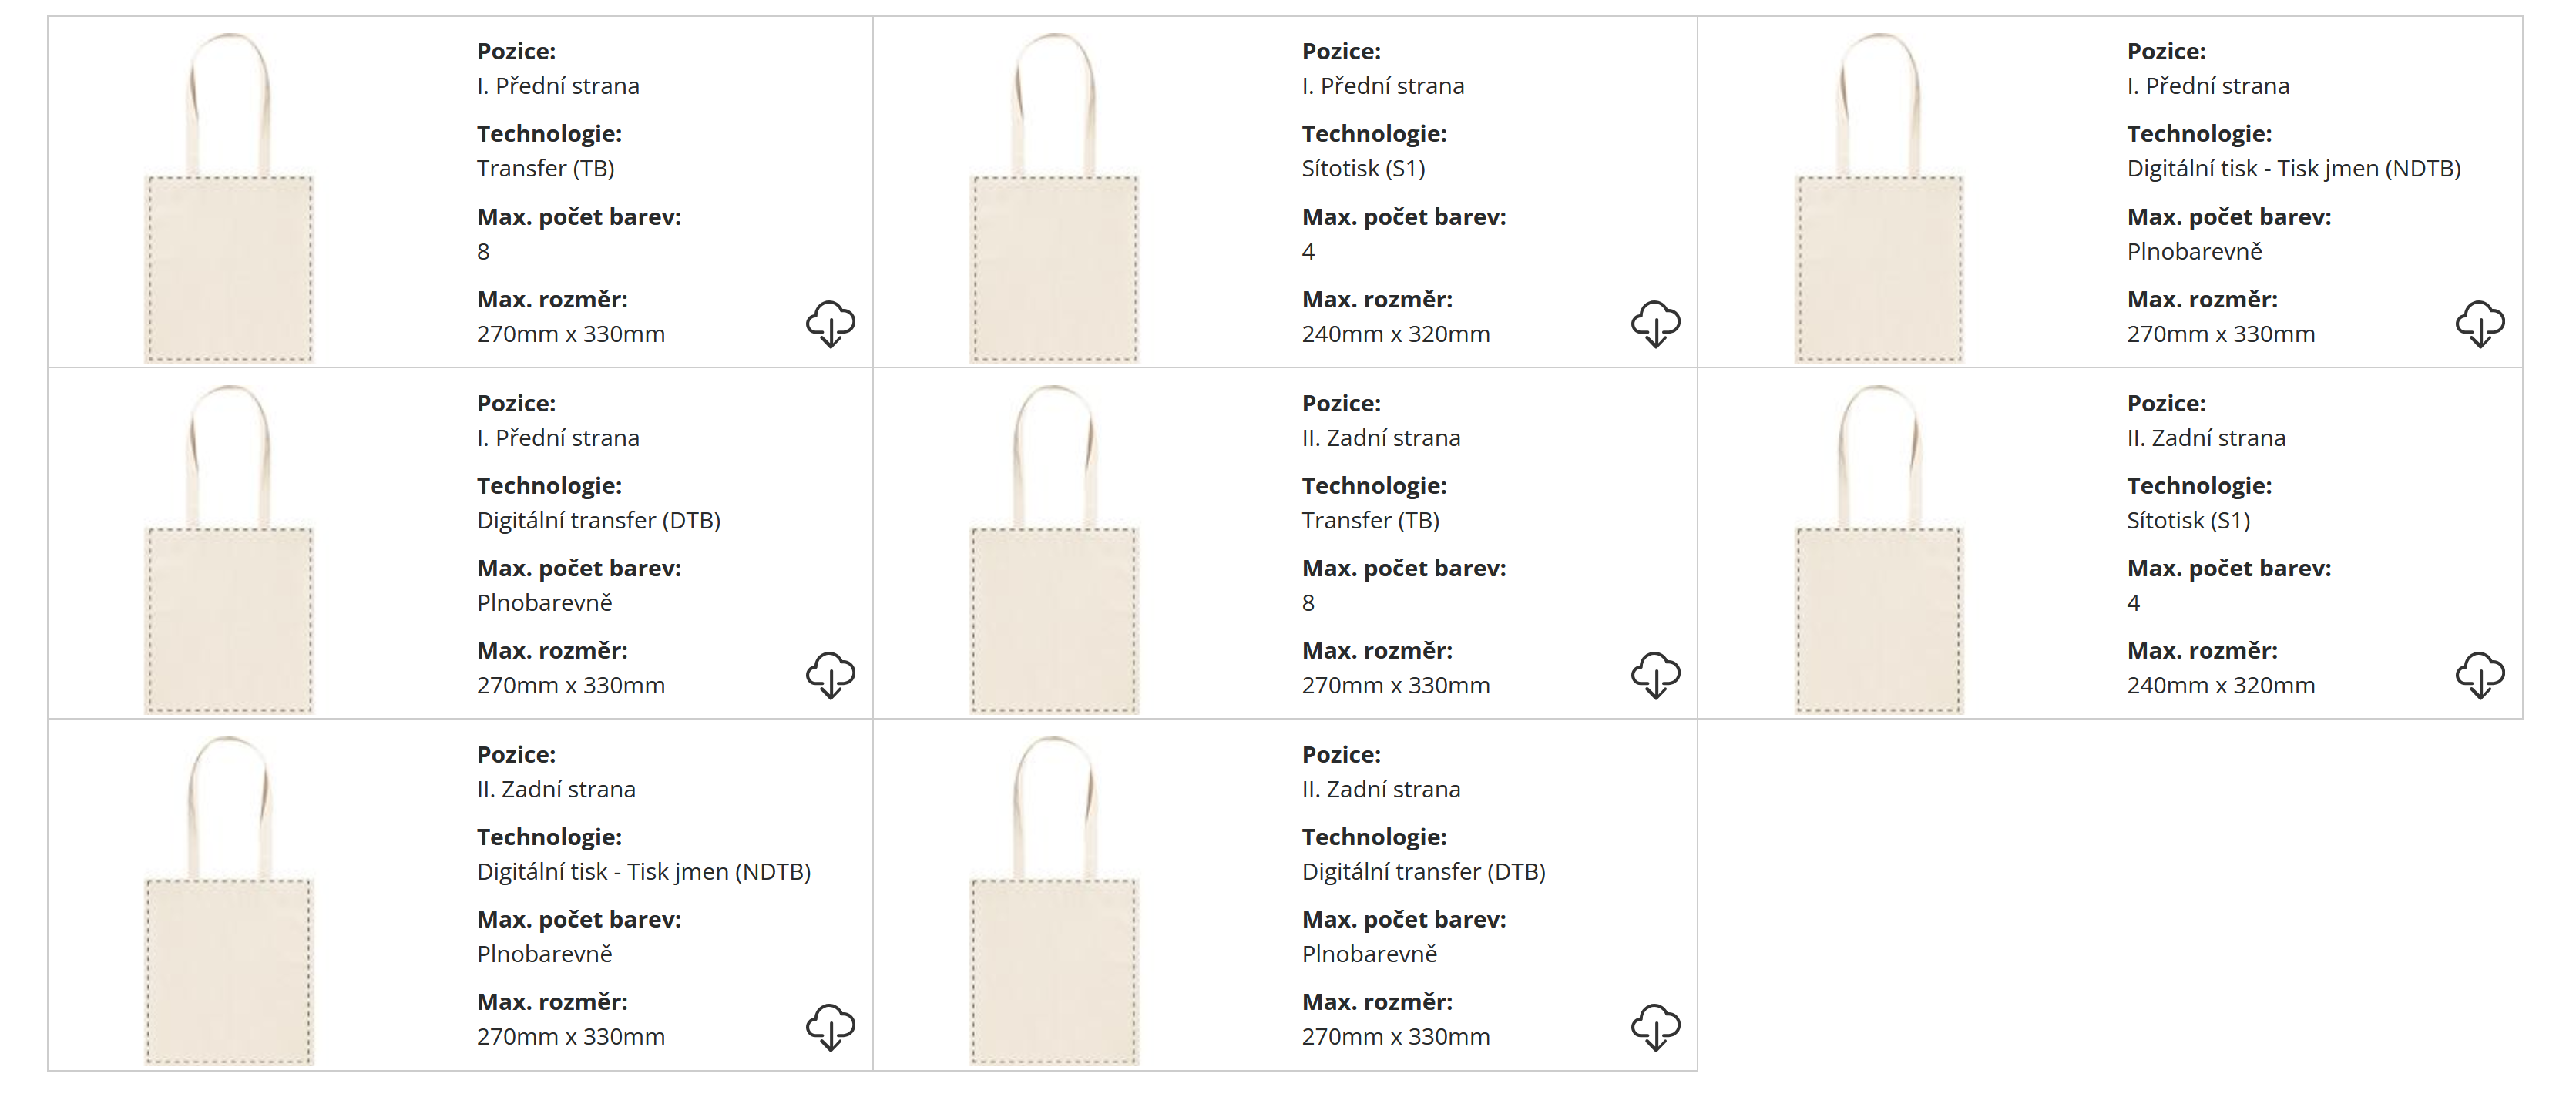Screen dimensions: 2576x1107
Task: Download template for front side Transfer (TB)
Action: (830, 324)
